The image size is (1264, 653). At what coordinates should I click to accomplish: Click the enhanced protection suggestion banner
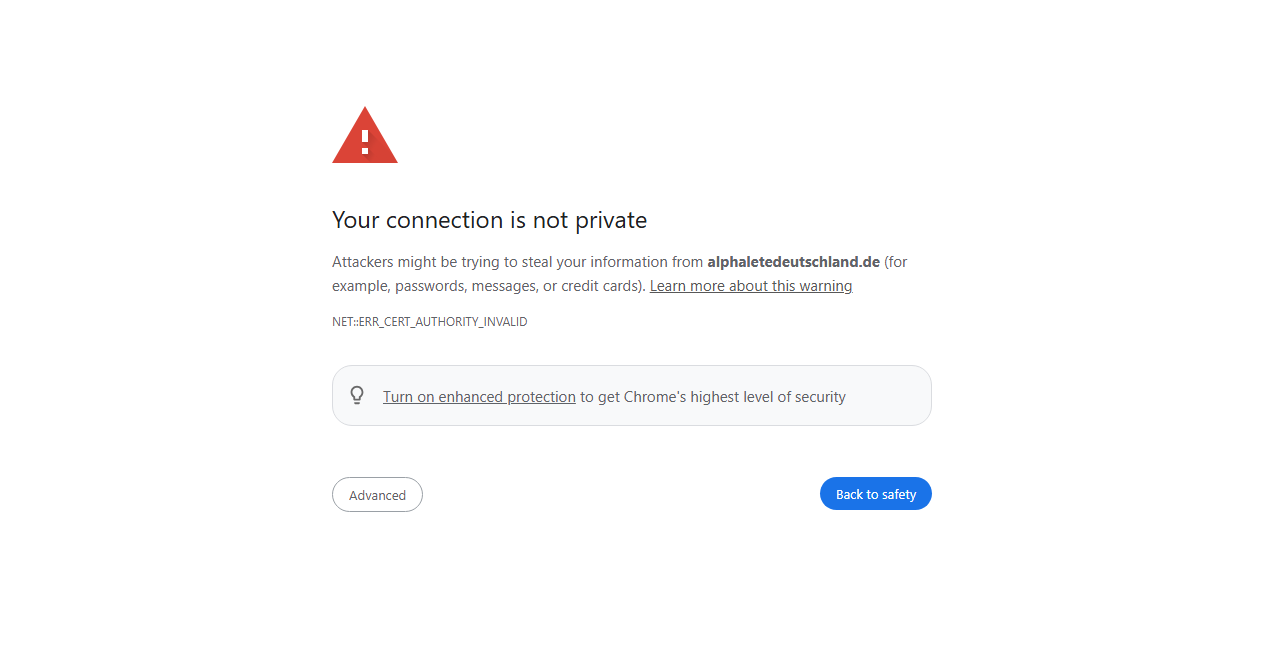631,395
